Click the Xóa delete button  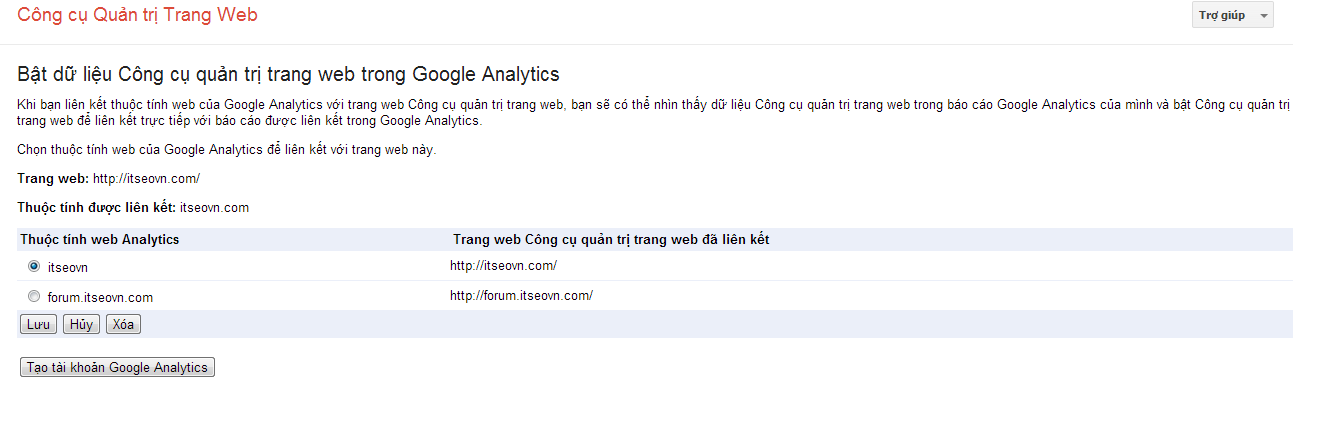point(123,324)
